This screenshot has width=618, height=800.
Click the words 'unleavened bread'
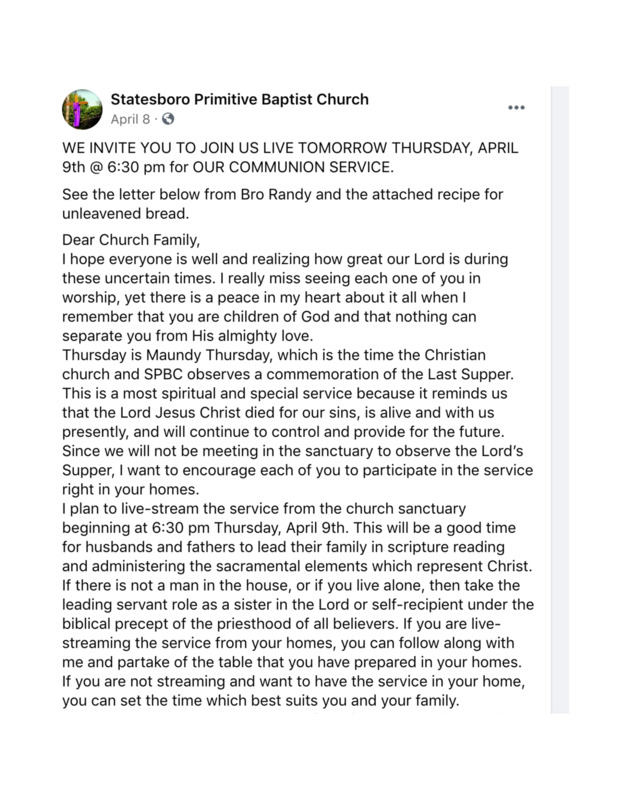126,214
